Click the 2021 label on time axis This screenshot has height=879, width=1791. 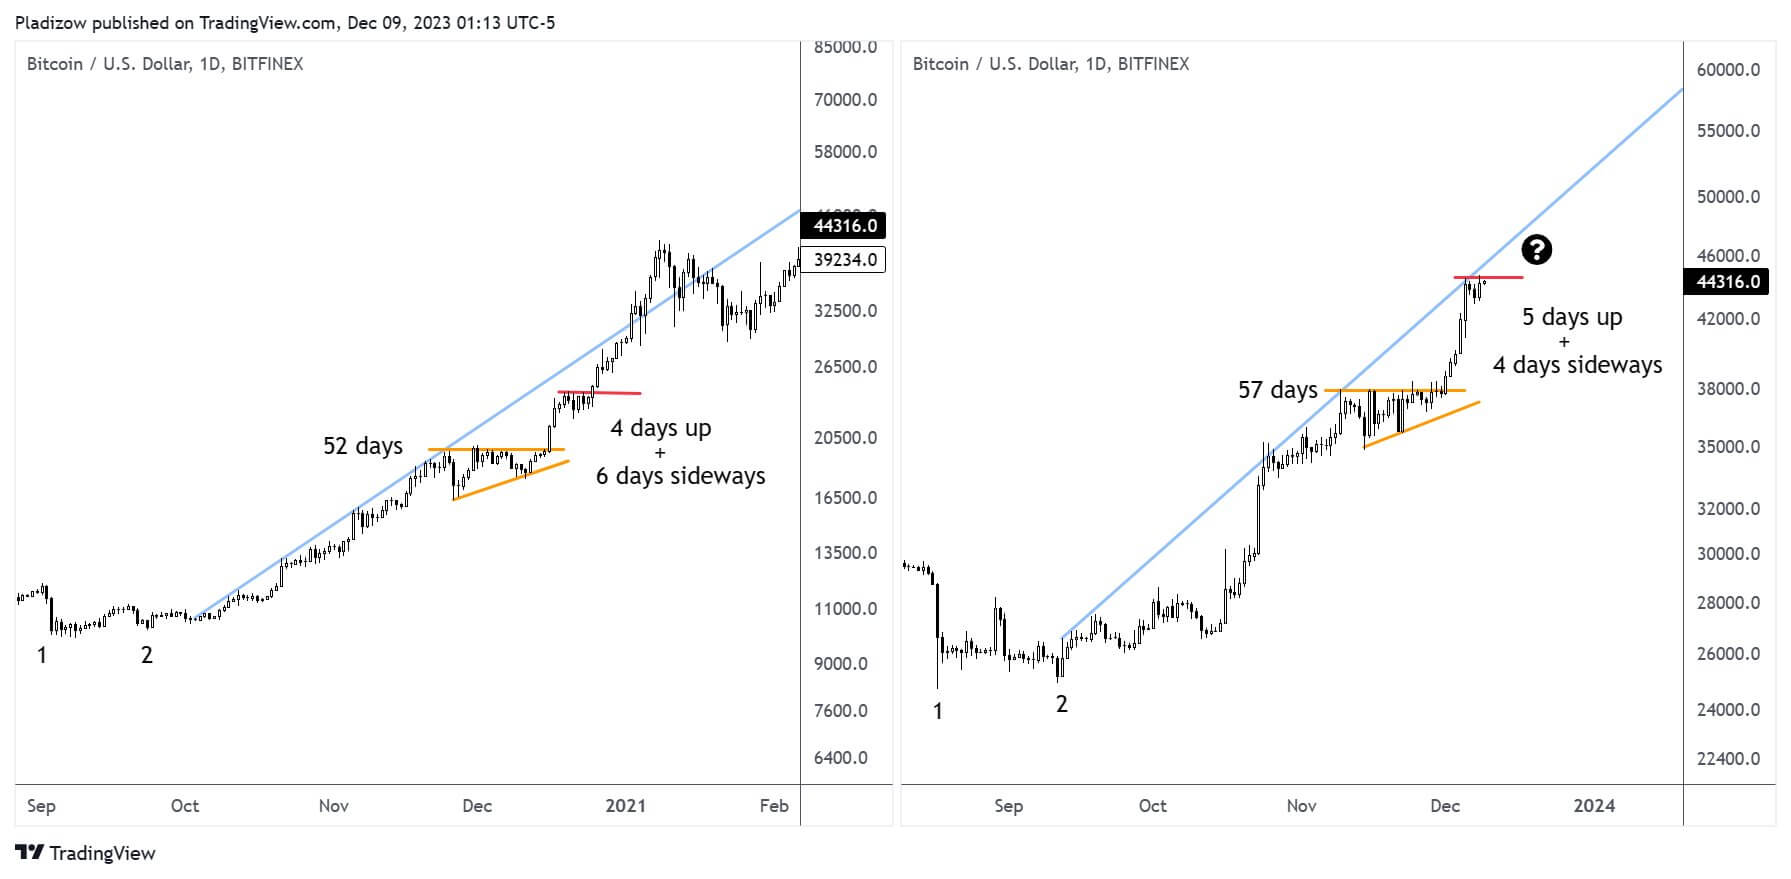(x=626, y=806)
